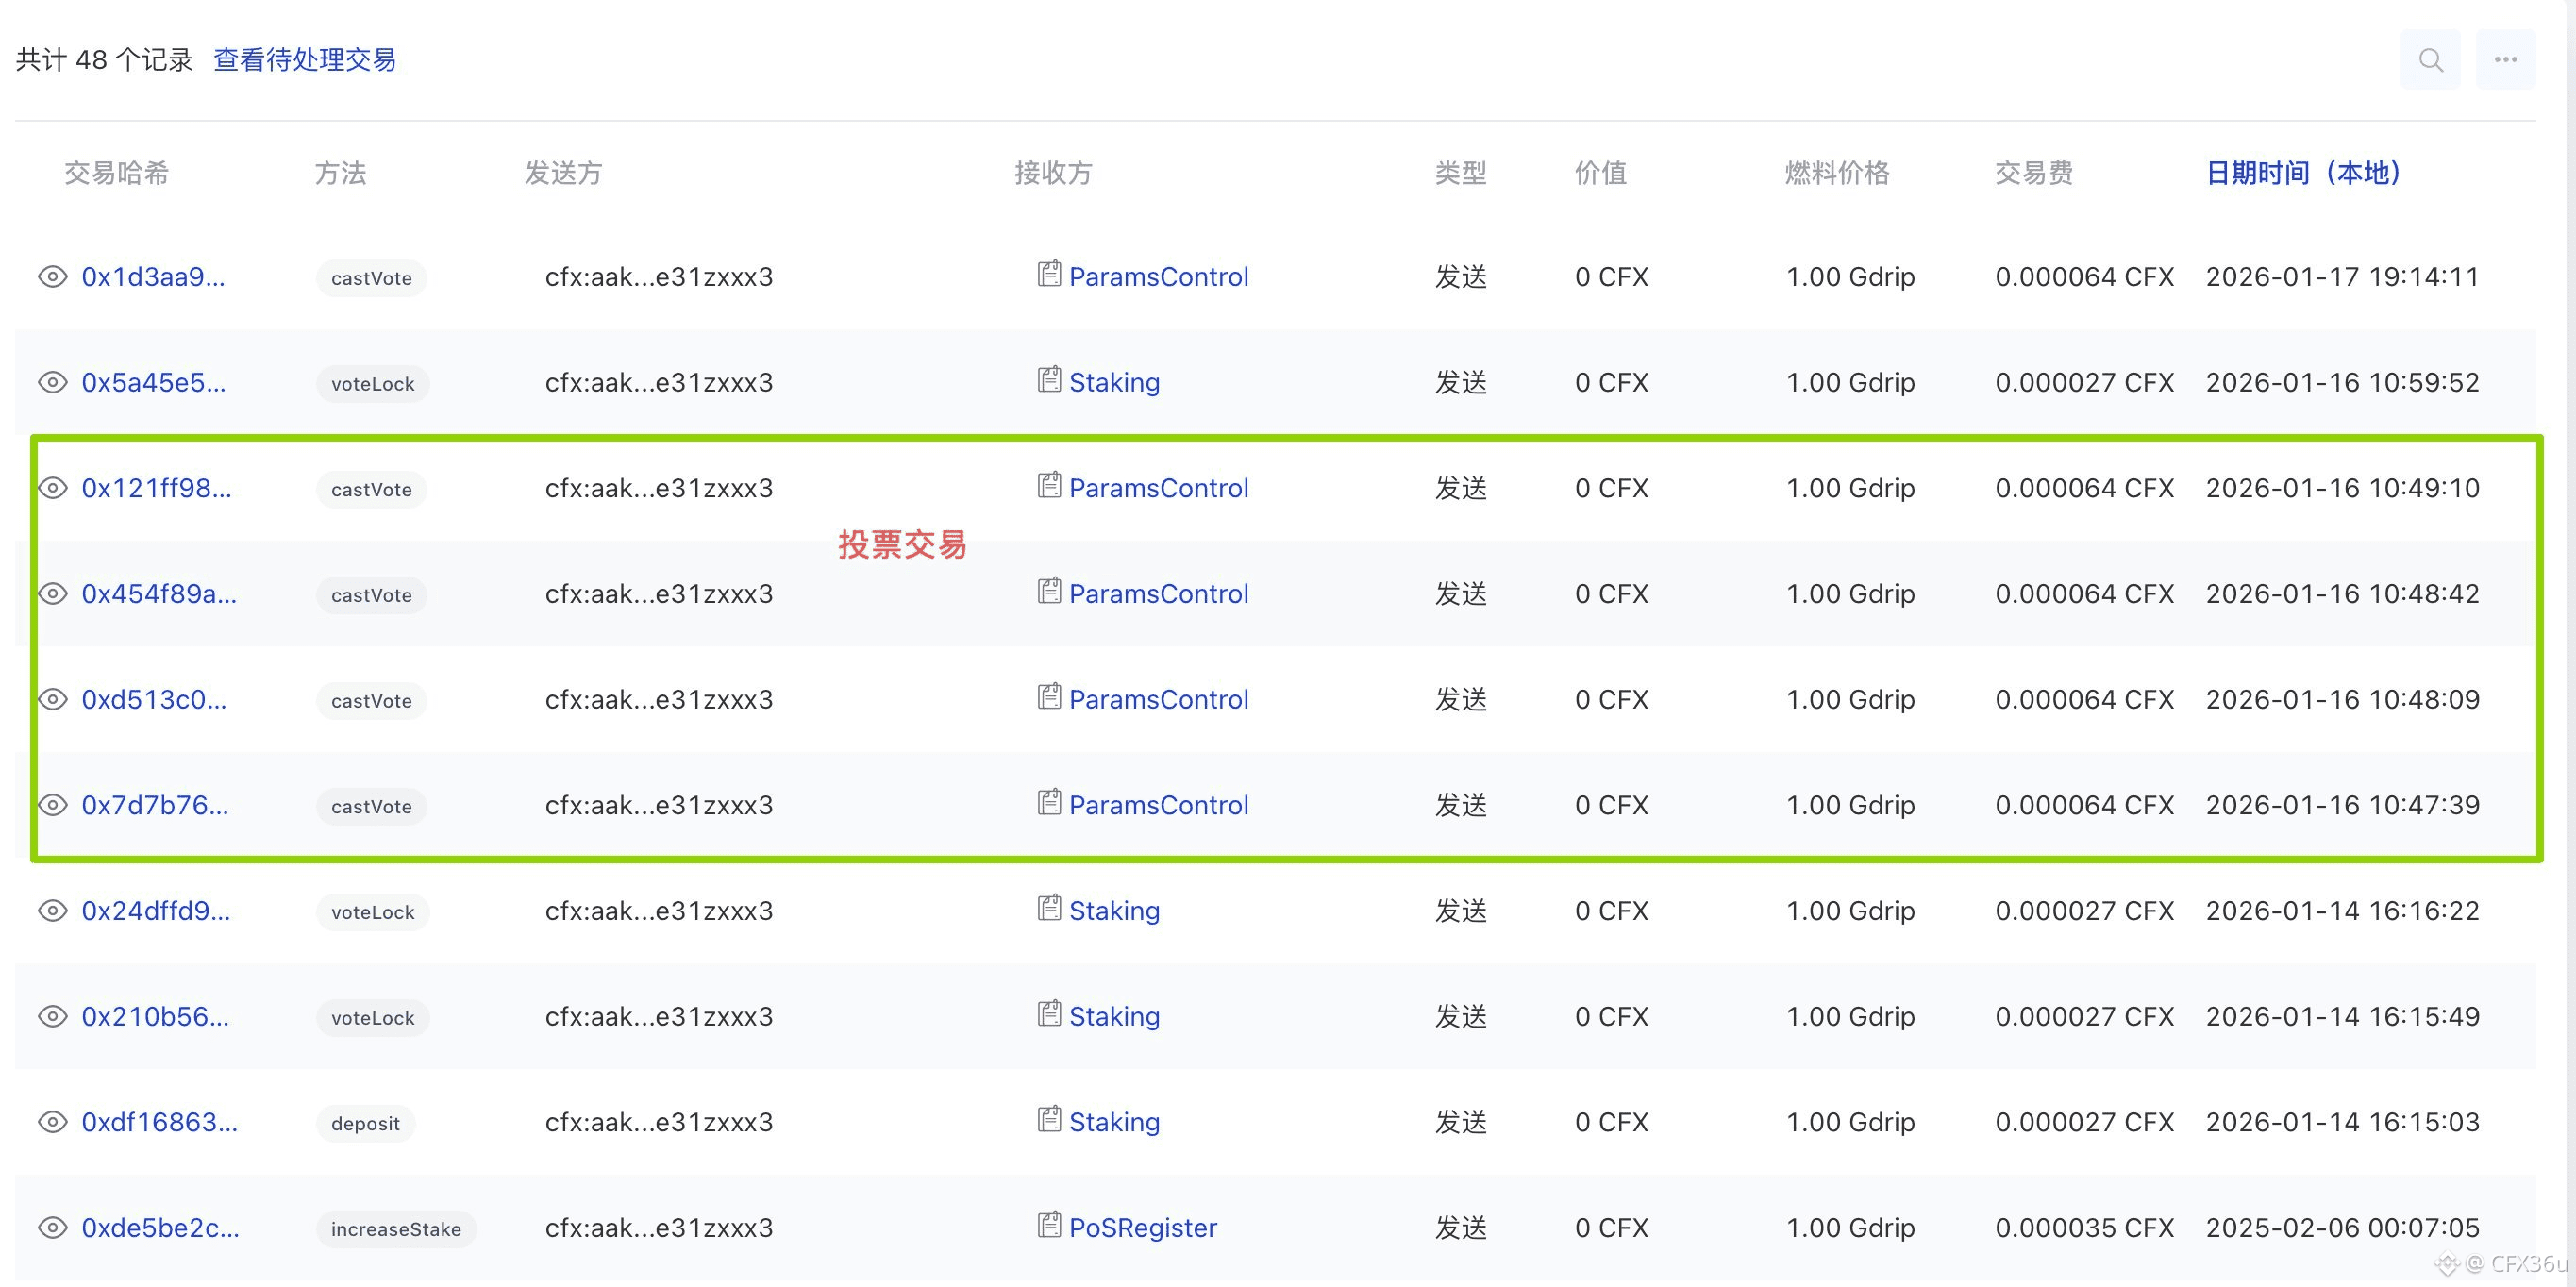The width and height of the screenshot is (2576, 1287).
Task: Click the increaseStake method tag
Action: (x=395, y=1229)
